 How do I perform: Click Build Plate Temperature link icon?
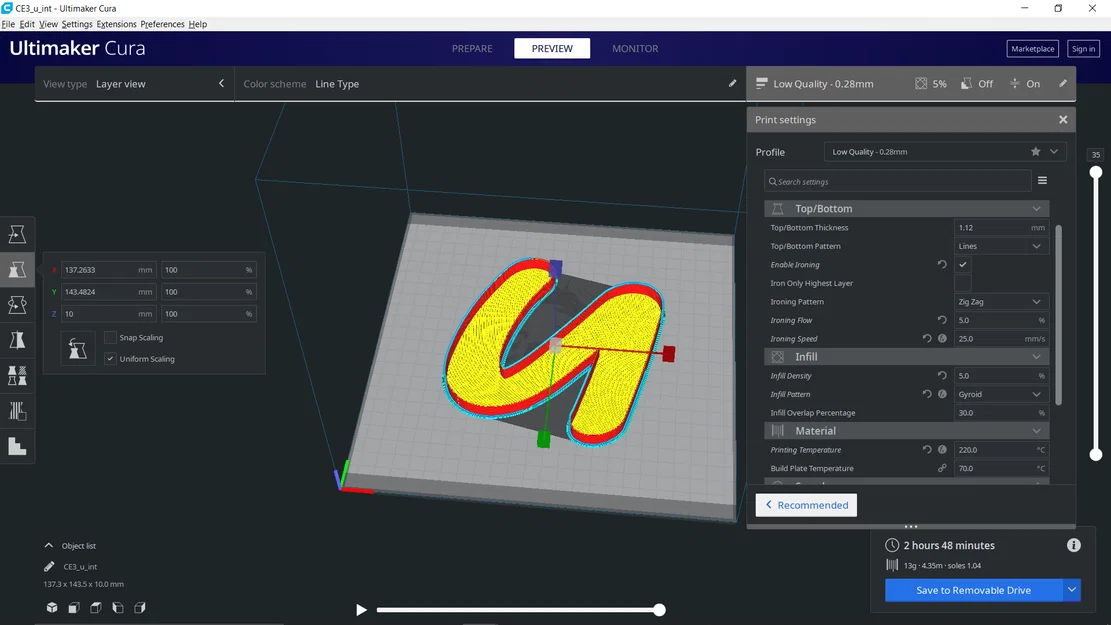(x=942, y=468)
